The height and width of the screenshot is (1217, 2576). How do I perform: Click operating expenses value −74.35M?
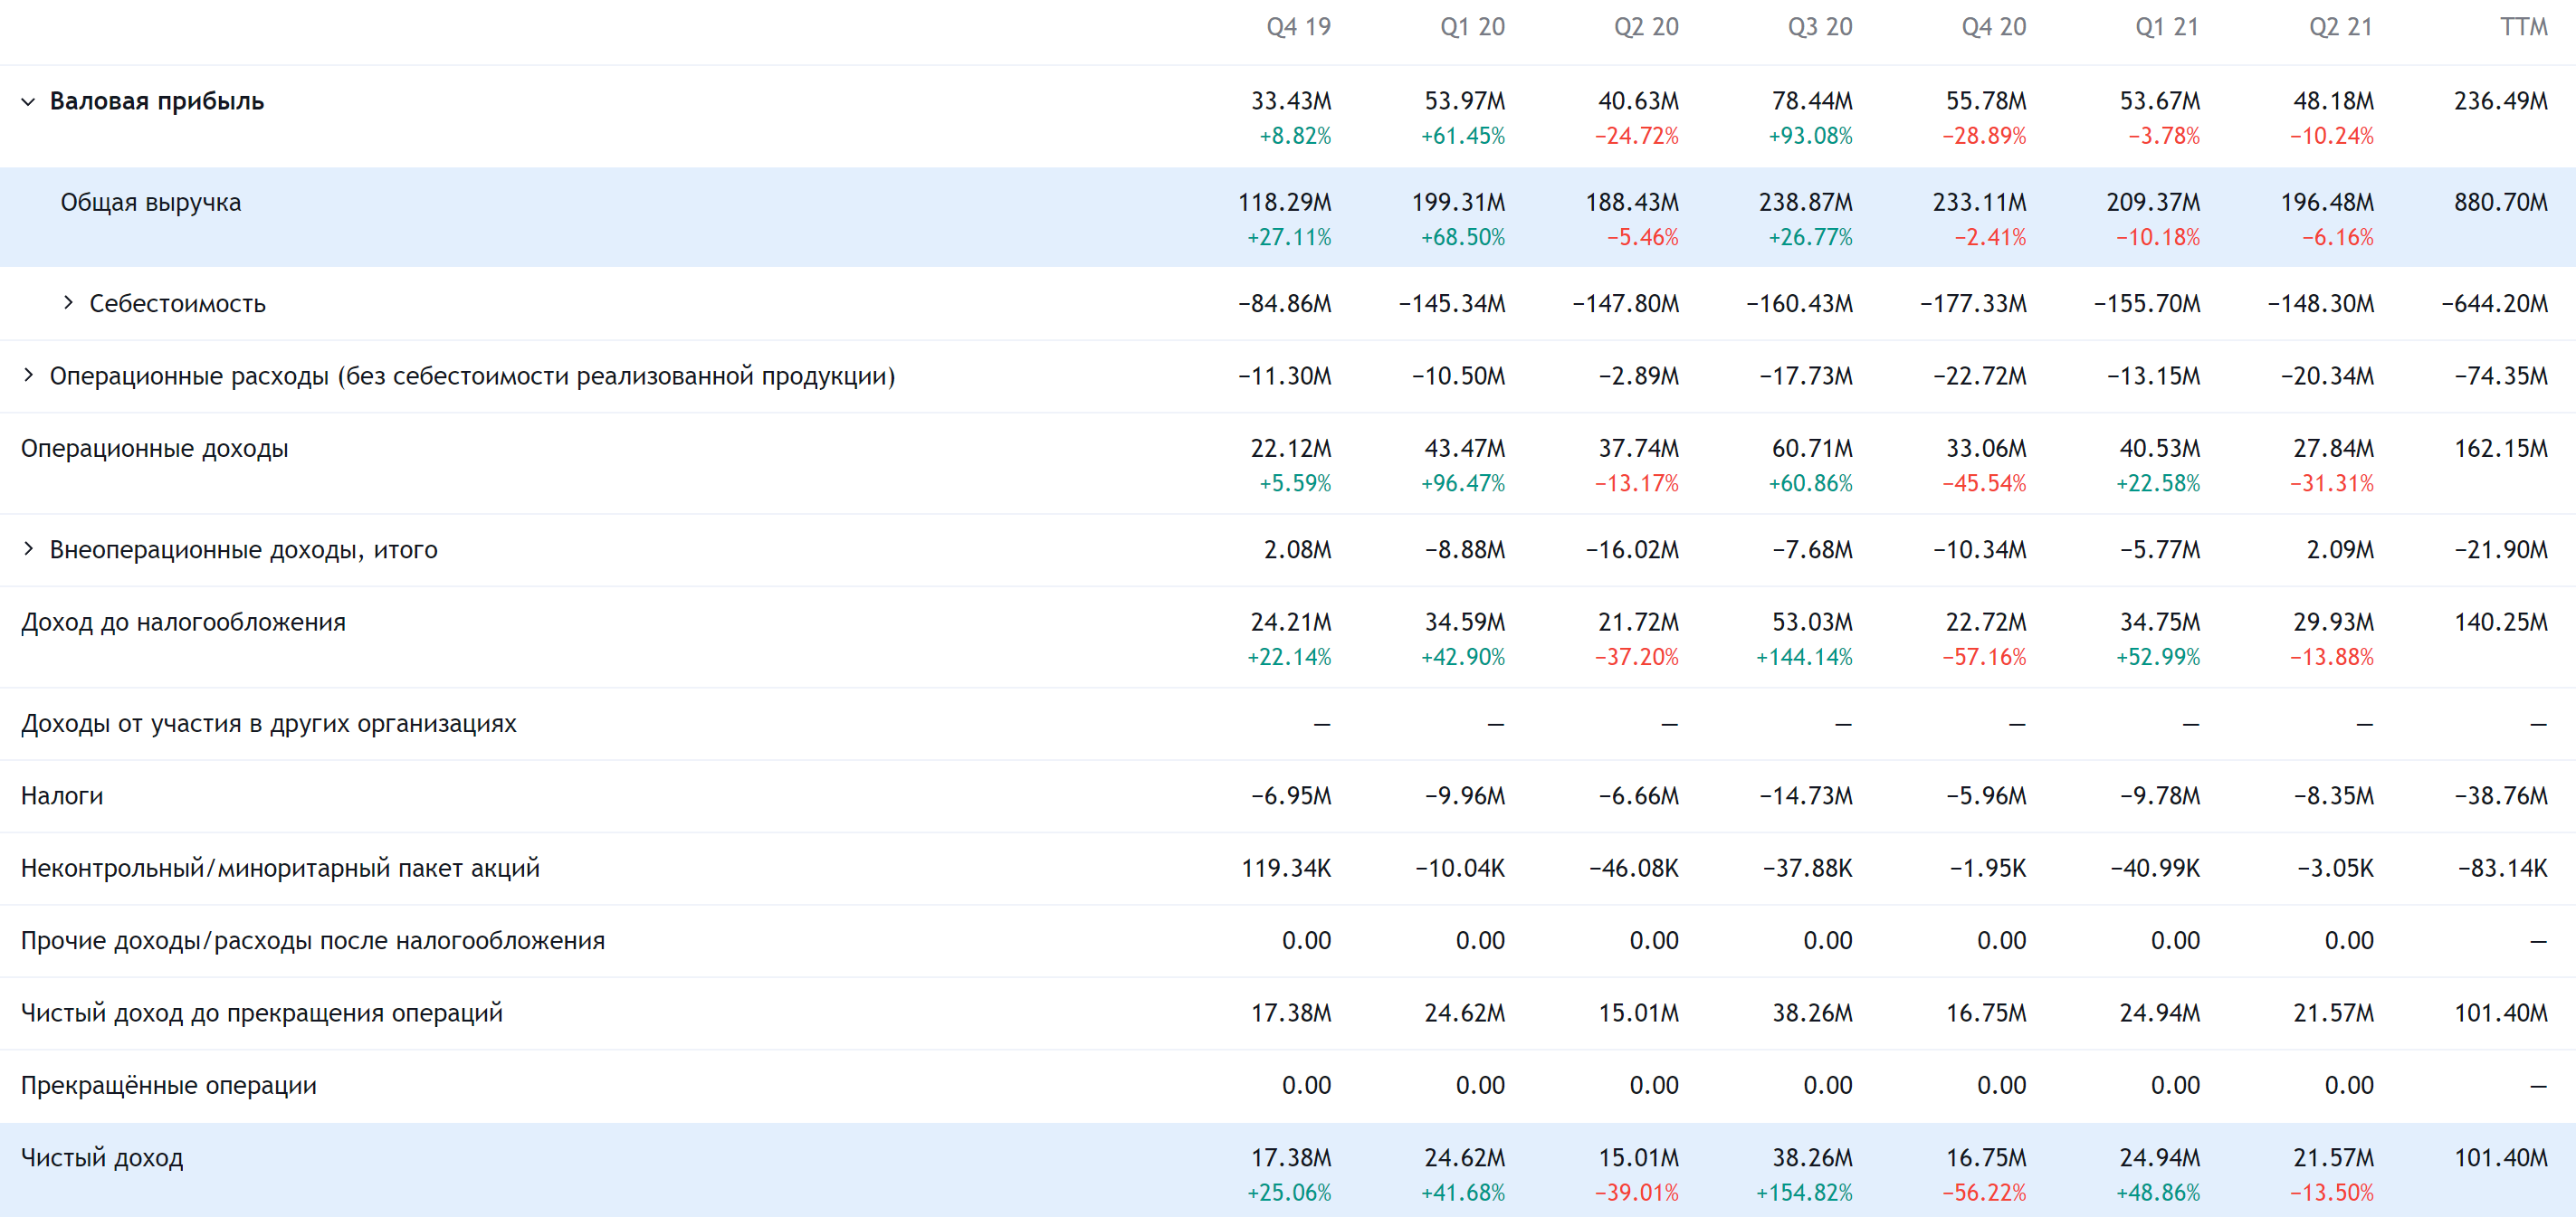coord(2500,377)
